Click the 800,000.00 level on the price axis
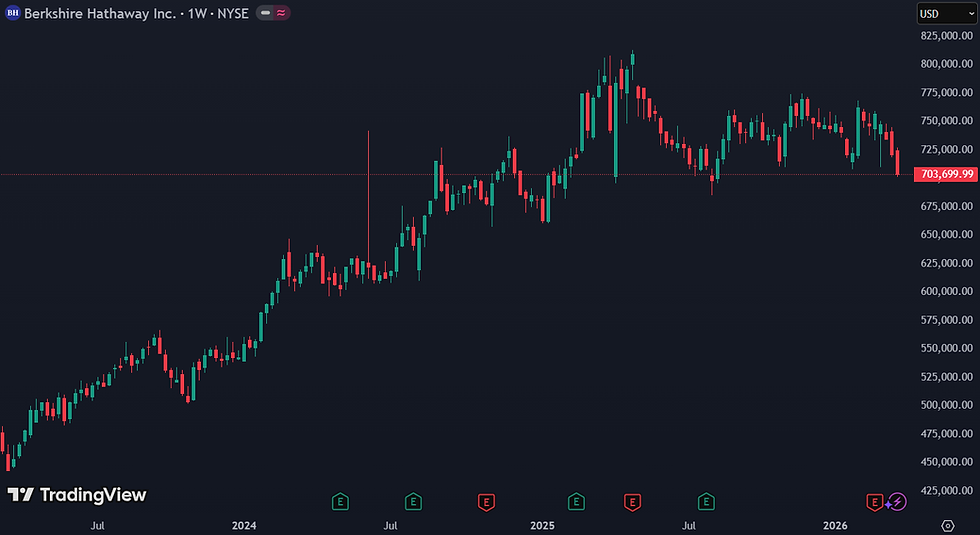The image size is (980, 535). click(946, 64)
